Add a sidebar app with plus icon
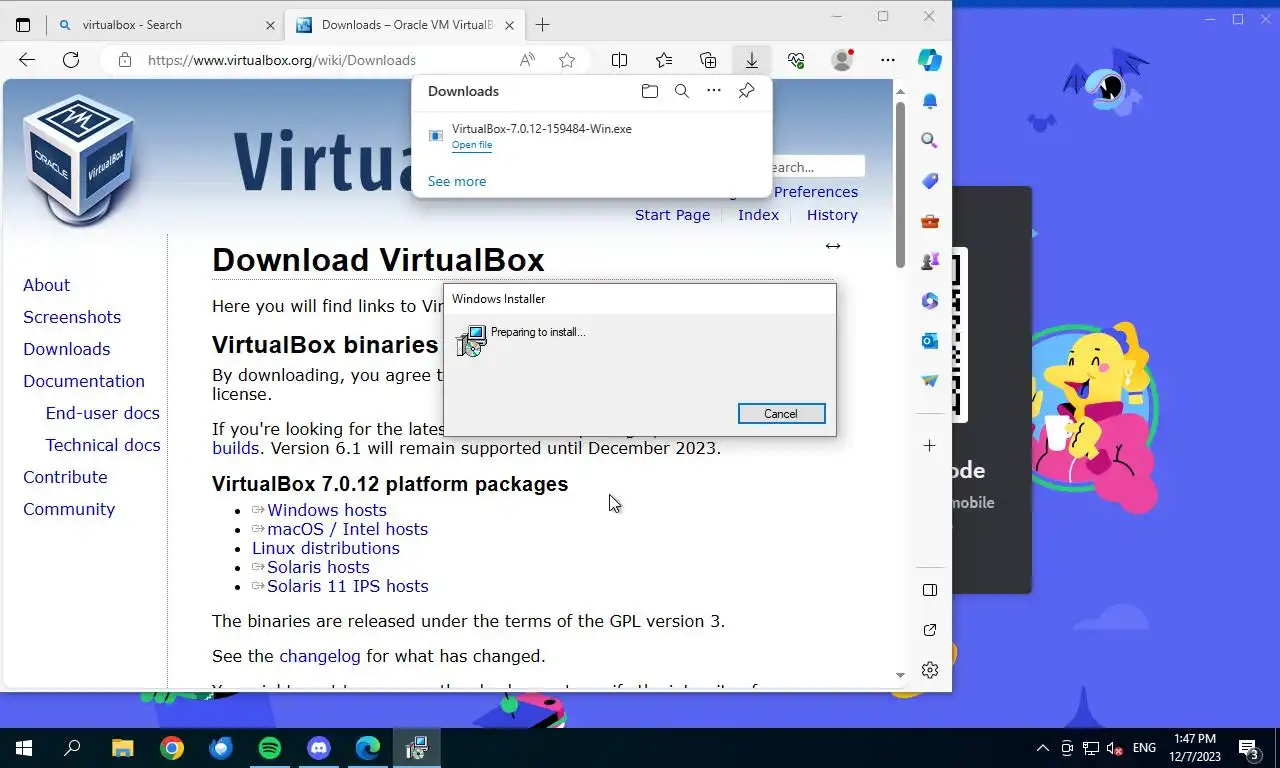 [x=930, y=445]
